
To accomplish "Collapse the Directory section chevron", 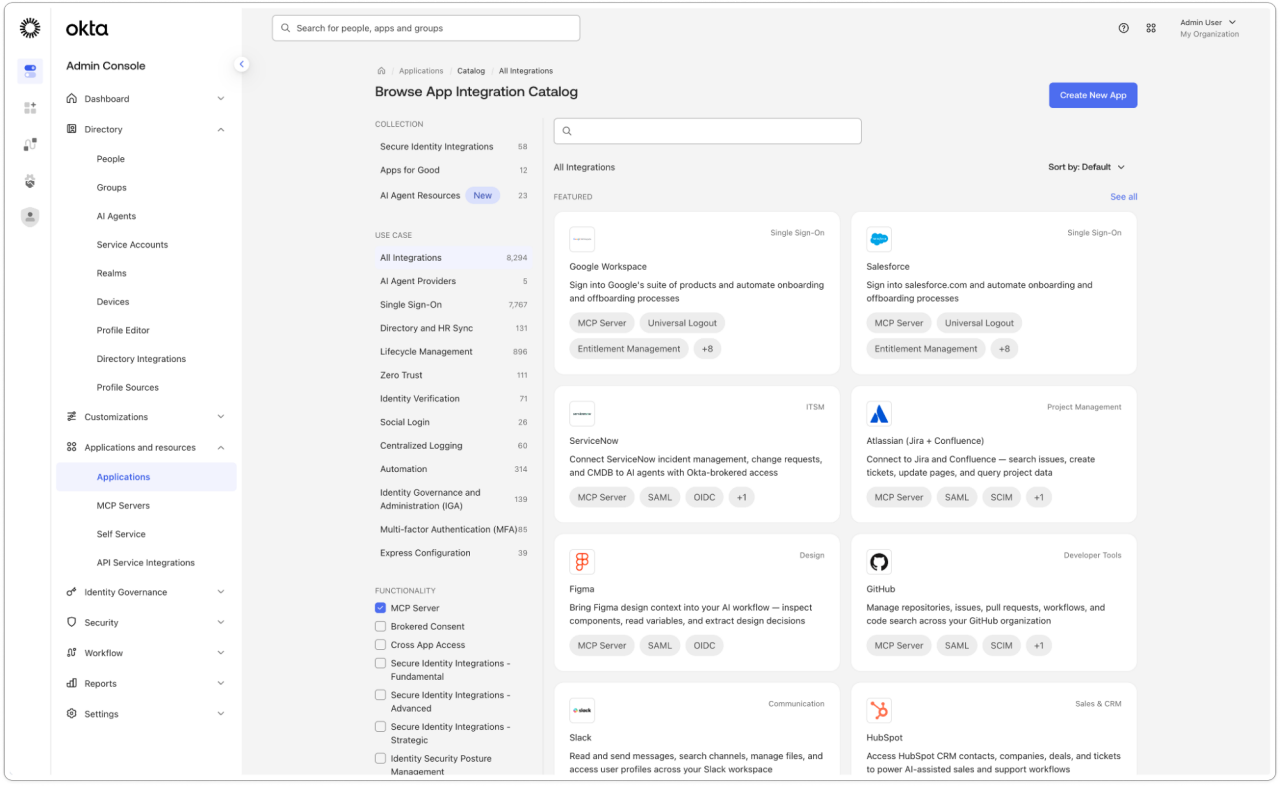I will (x=221, y=129).
